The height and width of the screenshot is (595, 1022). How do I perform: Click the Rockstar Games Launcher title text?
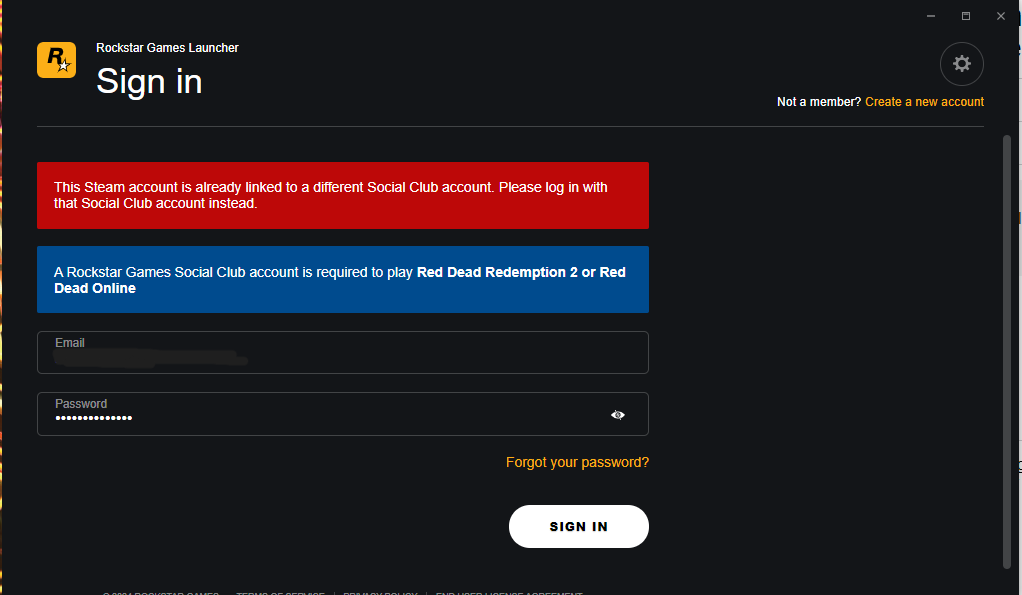pos(167,48)
